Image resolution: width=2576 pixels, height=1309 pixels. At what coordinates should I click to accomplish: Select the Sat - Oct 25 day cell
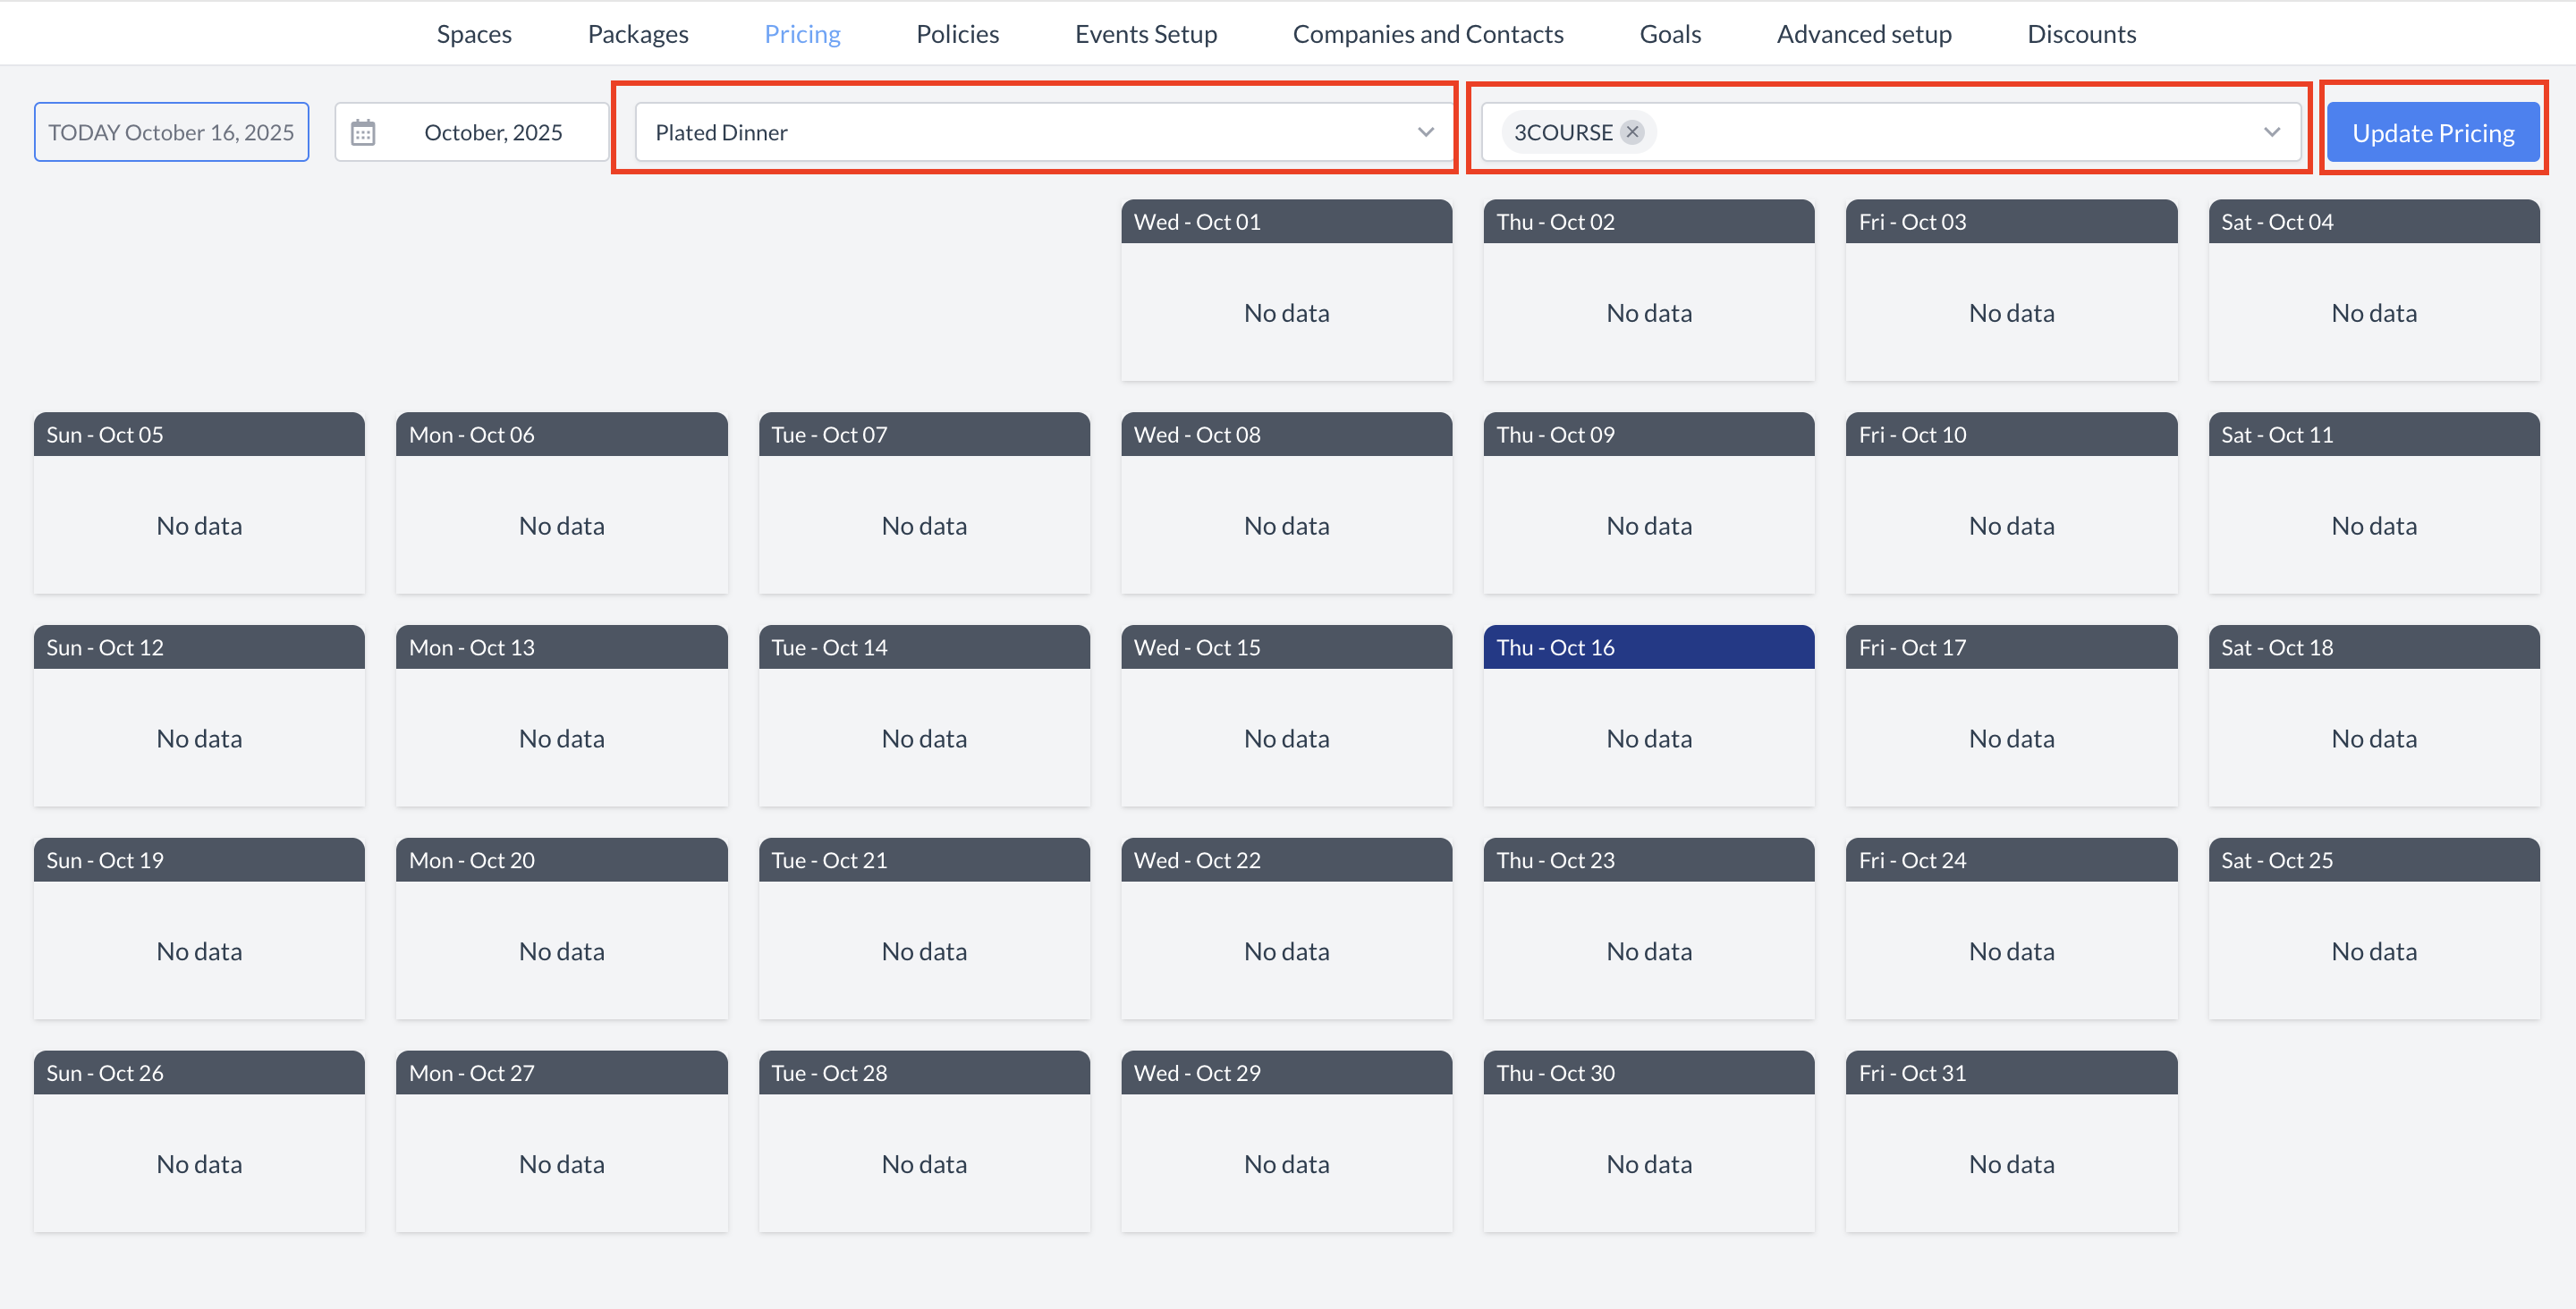click(x=2373, y=928)
